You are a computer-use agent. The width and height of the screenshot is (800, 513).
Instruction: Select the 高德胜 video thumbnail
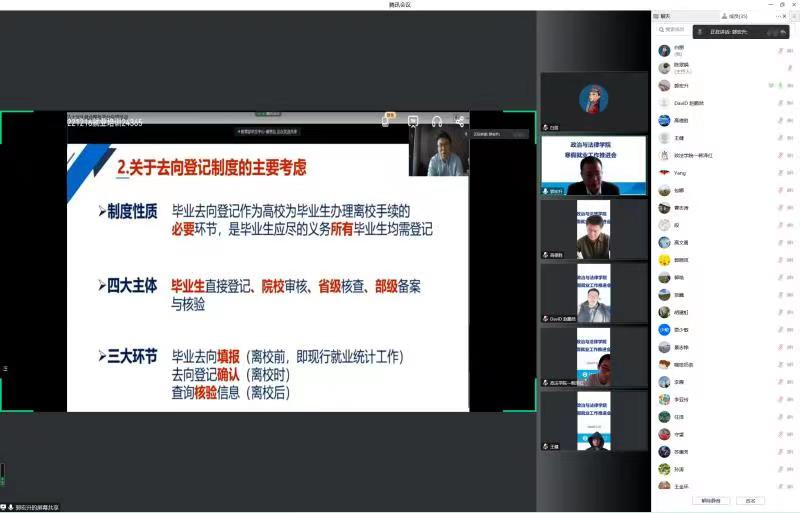click(593, 229)
